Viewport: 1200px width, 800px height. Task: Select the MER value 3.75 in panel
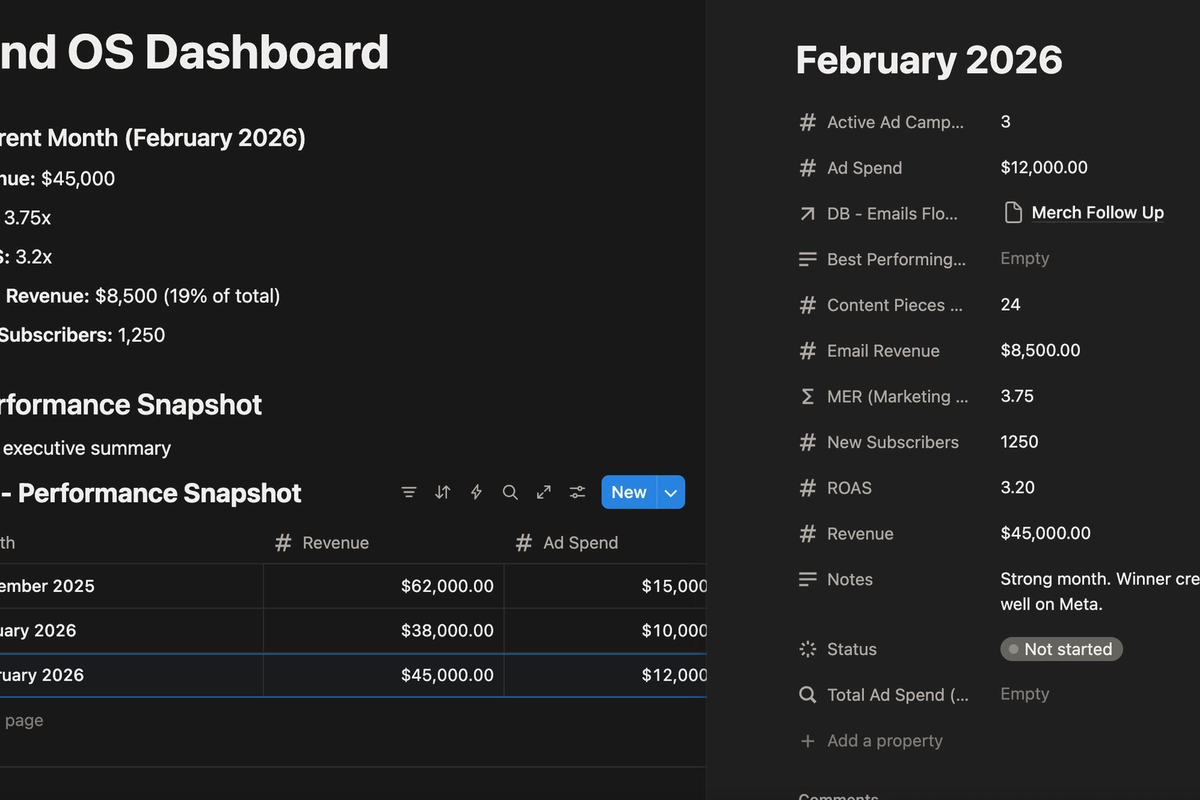[x=1017, y=396]
